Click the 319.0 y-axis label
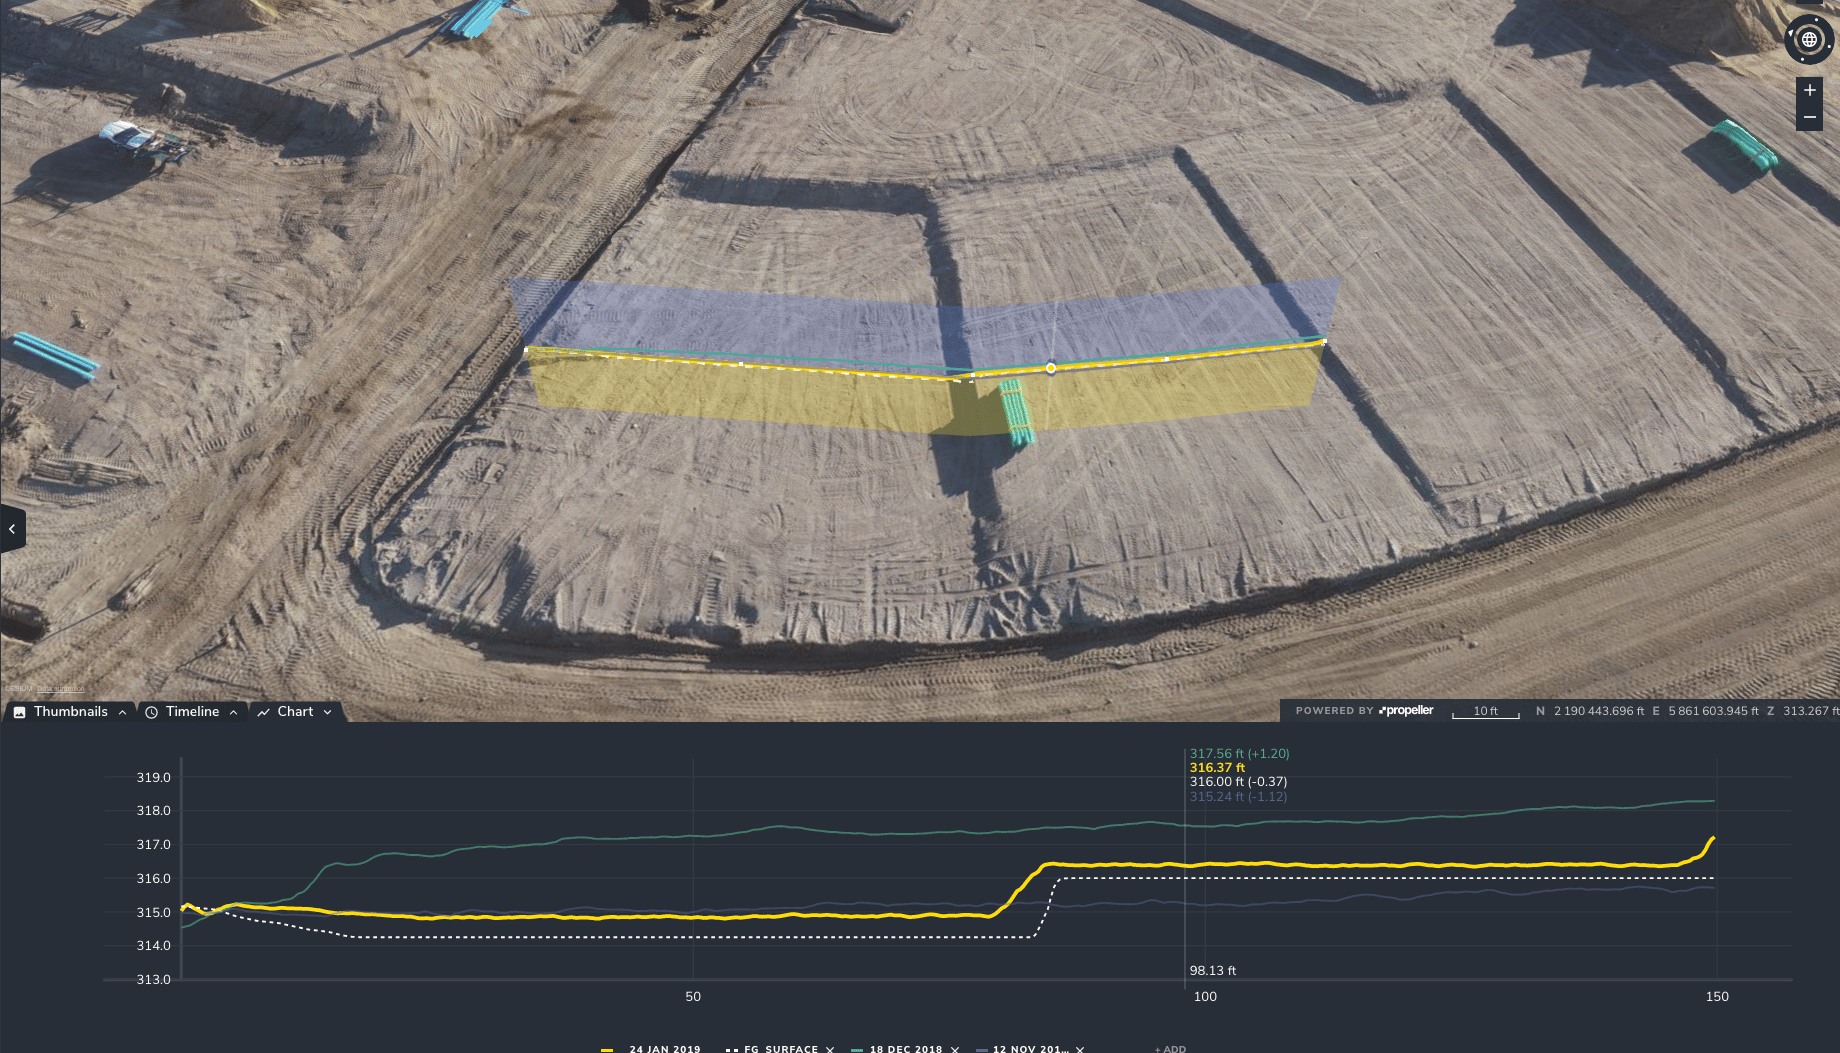Image resolution: width=1840 pixels, height=1053 pixels. pyautogui.click(x=154, y=778)
